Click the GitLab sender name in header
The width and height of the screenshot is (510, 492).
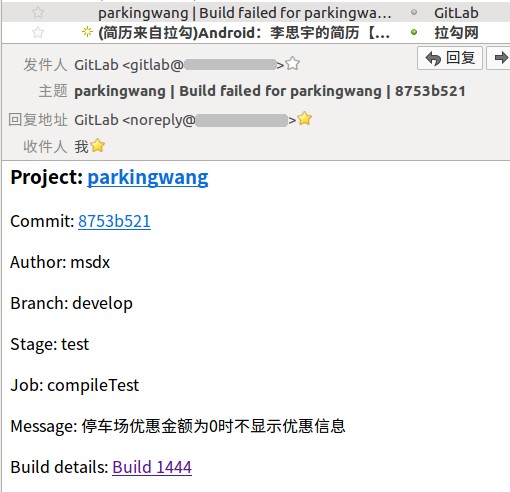(96, 65)
